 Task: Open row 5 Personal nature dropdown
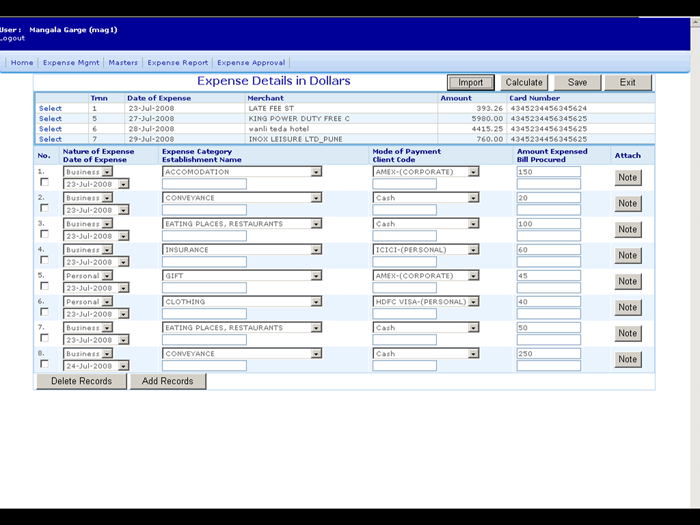[88, 275]
